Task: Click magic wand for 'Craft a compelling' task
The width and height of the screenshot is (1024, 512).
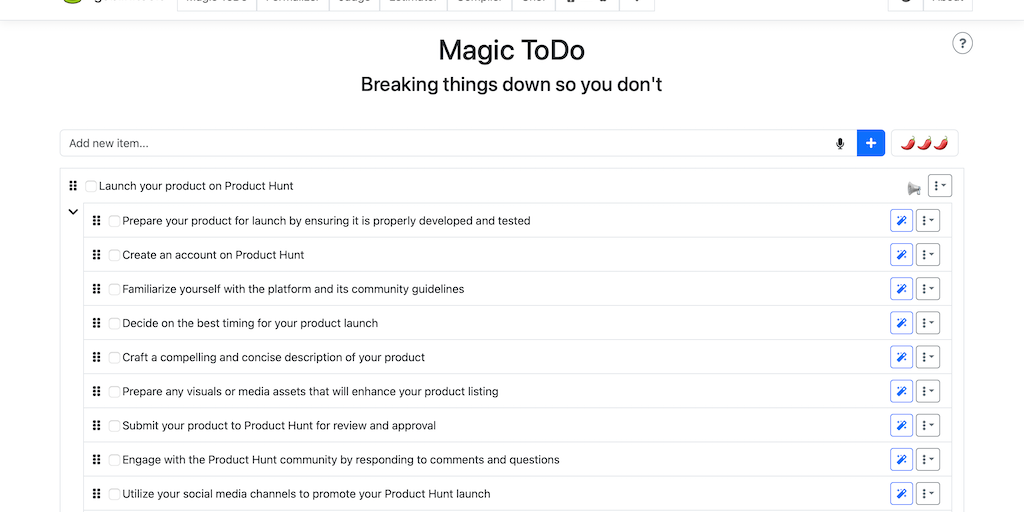Action: pos(901,357)
